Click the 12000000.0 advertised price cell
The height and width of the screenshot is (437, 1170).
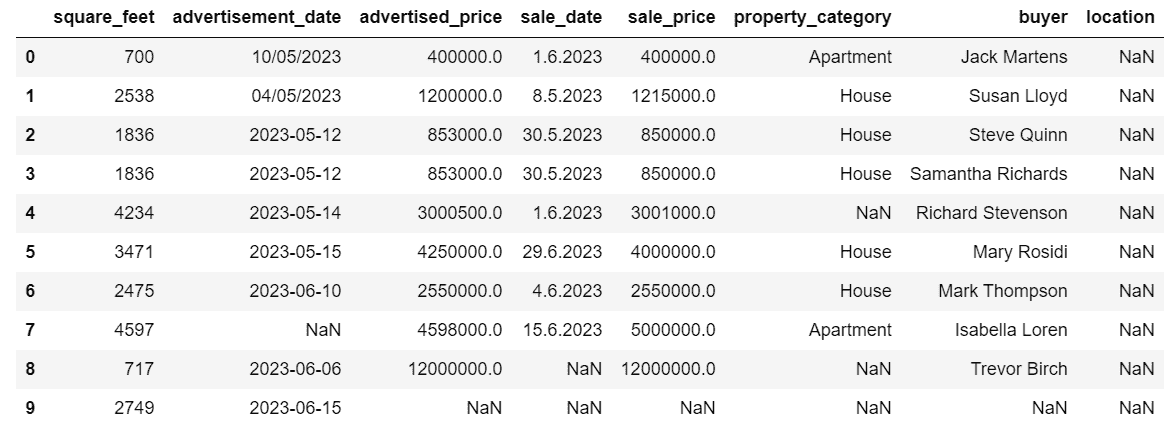pyautogui.click(x=455, y=369)
